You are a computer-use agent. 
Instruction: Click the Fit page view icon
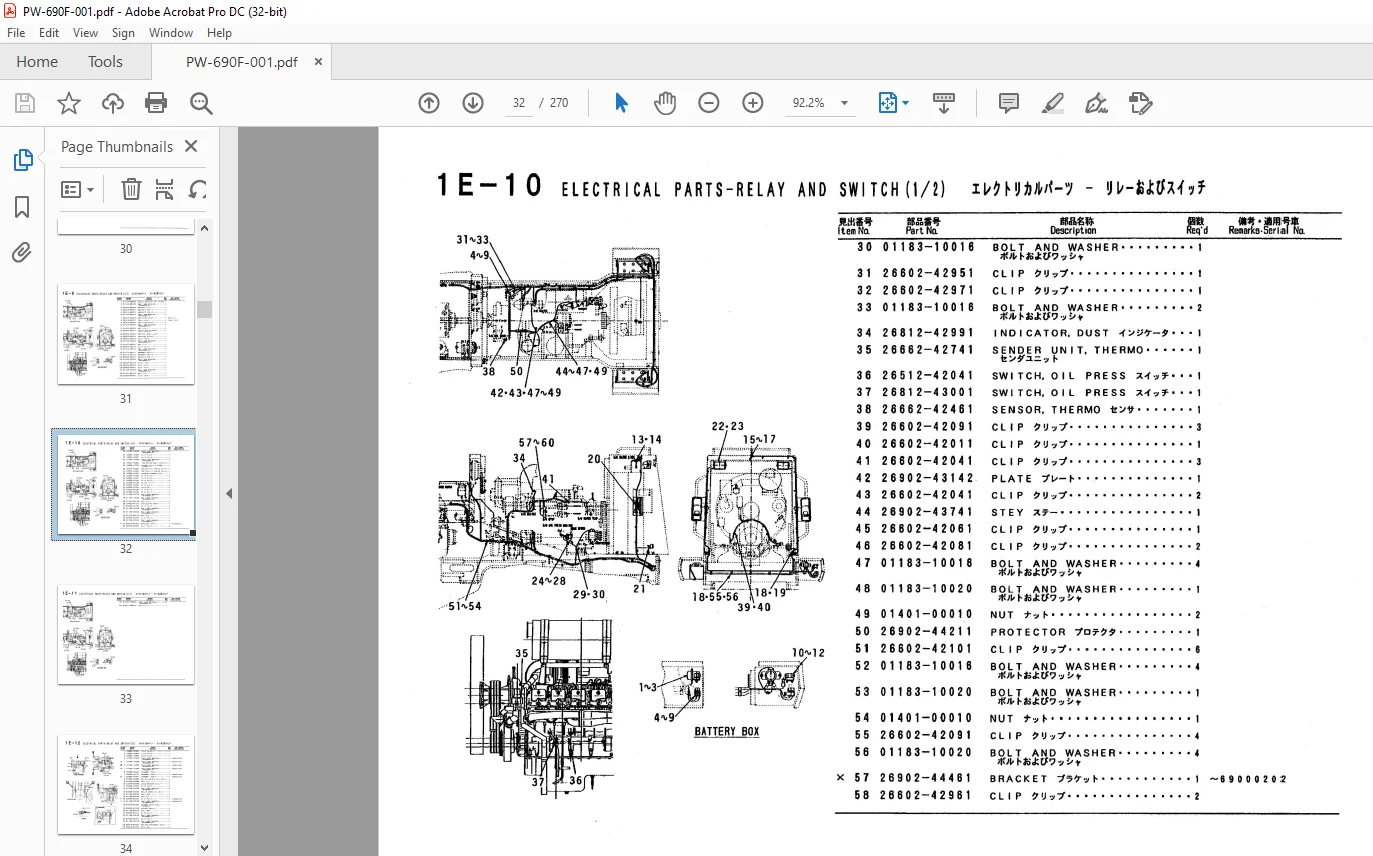tap(887, 103)
